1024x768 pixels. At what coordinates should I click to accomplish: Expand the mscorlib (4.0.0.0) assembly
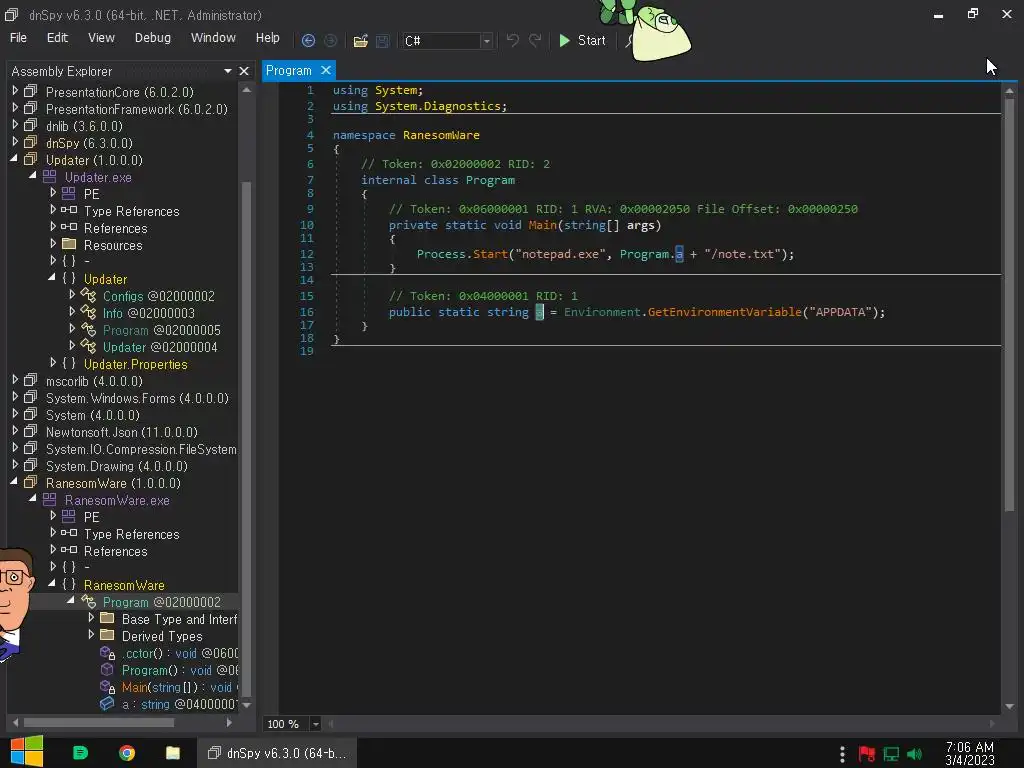pyautogui.click(x=15, y=379)
